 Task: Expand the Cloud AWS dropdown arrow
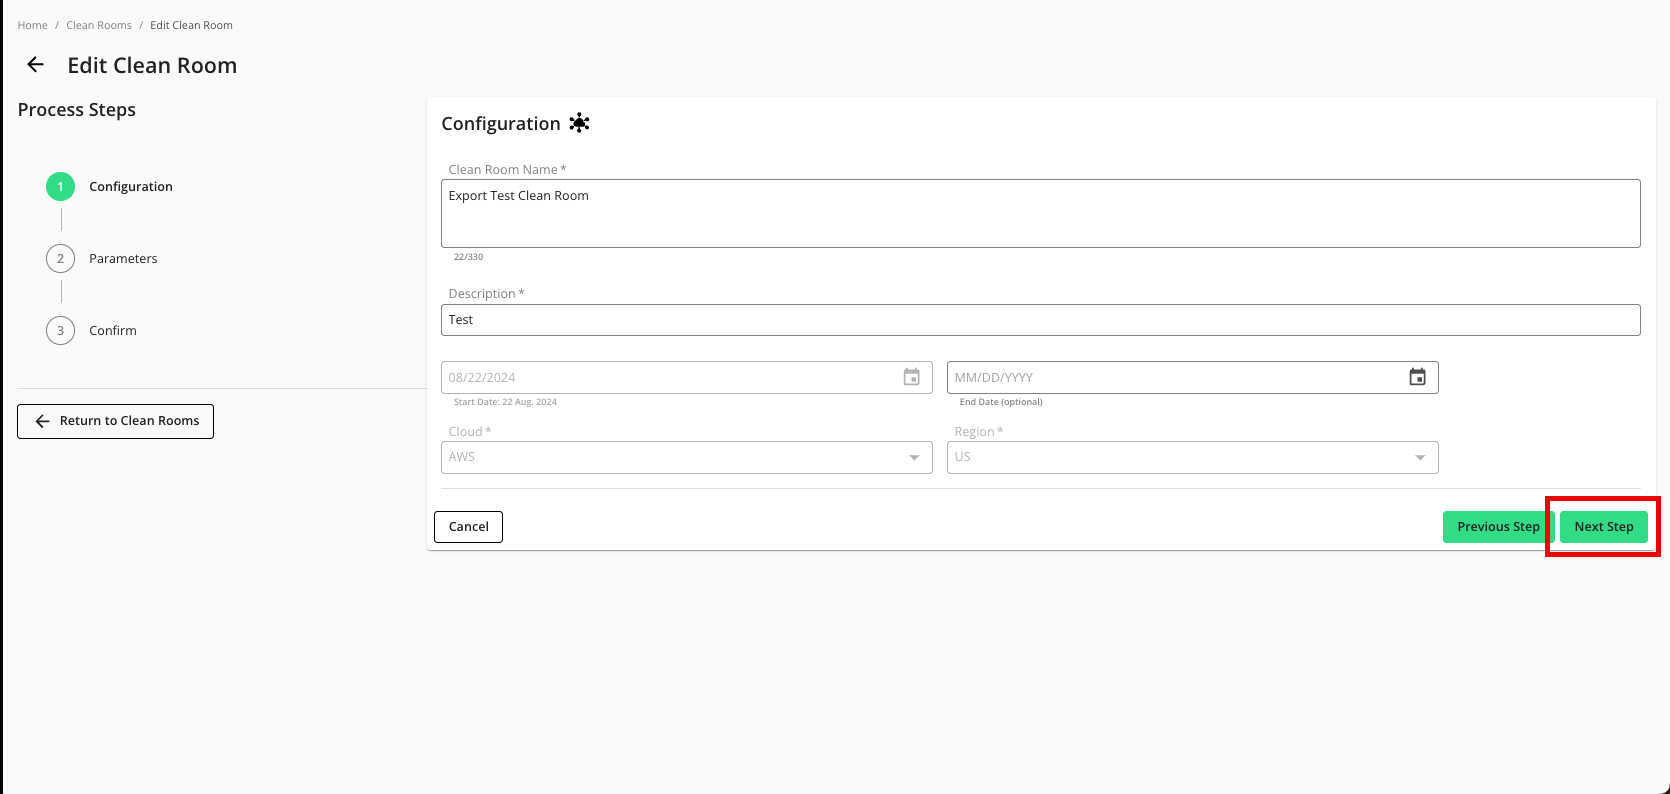[x=913, y=458]
